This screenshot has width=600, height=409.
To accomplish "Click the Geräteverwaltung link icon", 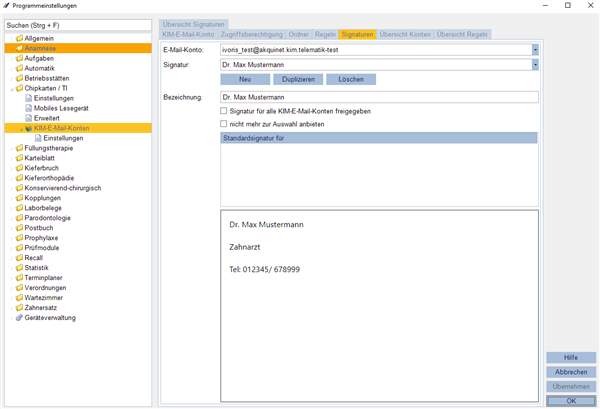I will click(x=19, y=318).
